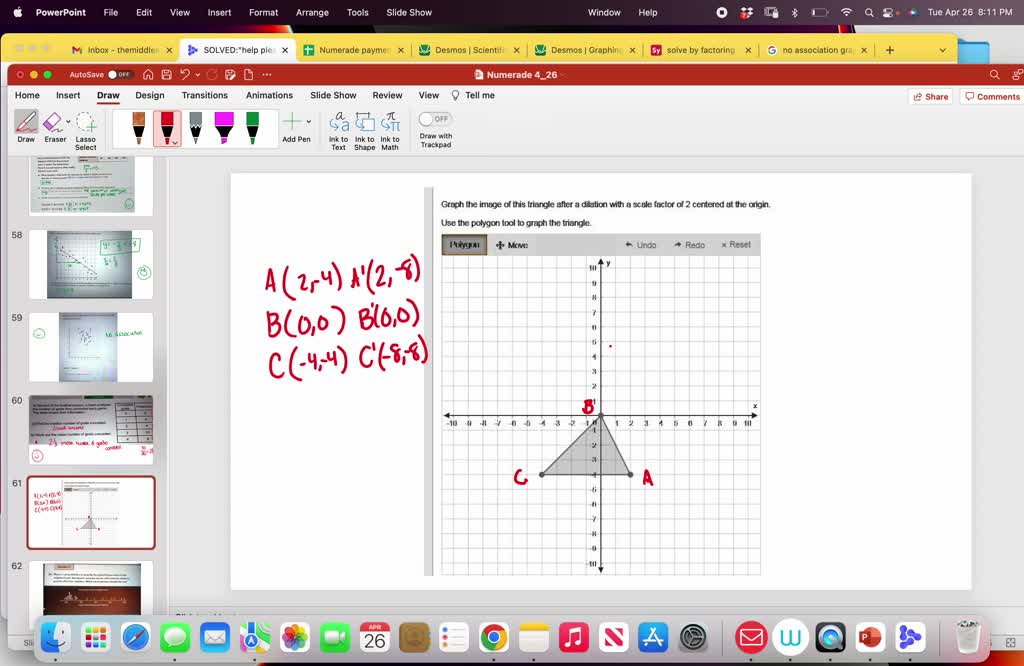Image resolution: width=1024 pixels, height=666 pixels.
Task: Open the Eraser tool dropdown arrow
Action: pos(68,120)
